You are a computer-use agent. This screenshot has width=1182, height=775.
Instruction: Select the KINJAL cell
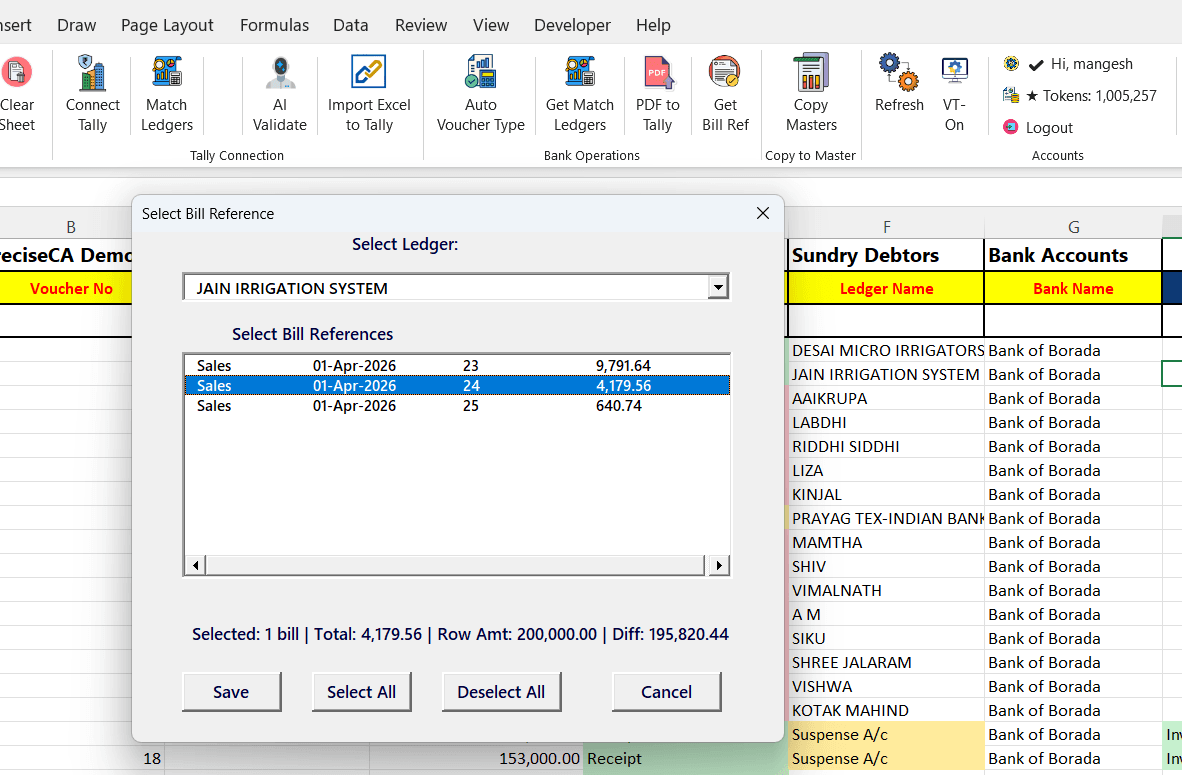pyautogui.click(x=886, y=495)
